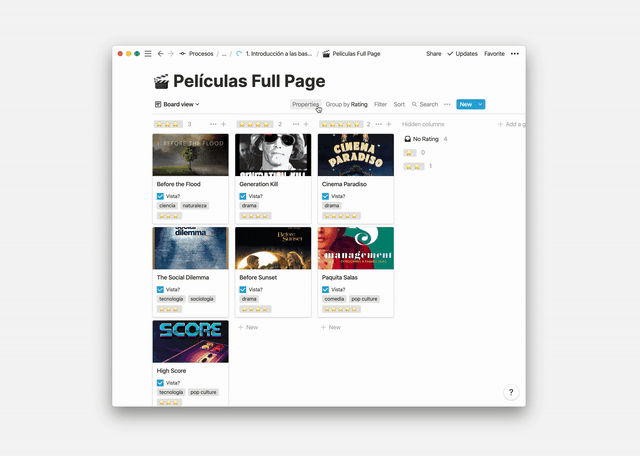Screen dimensions: 640x456
Task: Expand the Board view switcher dropdown
Action: tap(177, 105)
